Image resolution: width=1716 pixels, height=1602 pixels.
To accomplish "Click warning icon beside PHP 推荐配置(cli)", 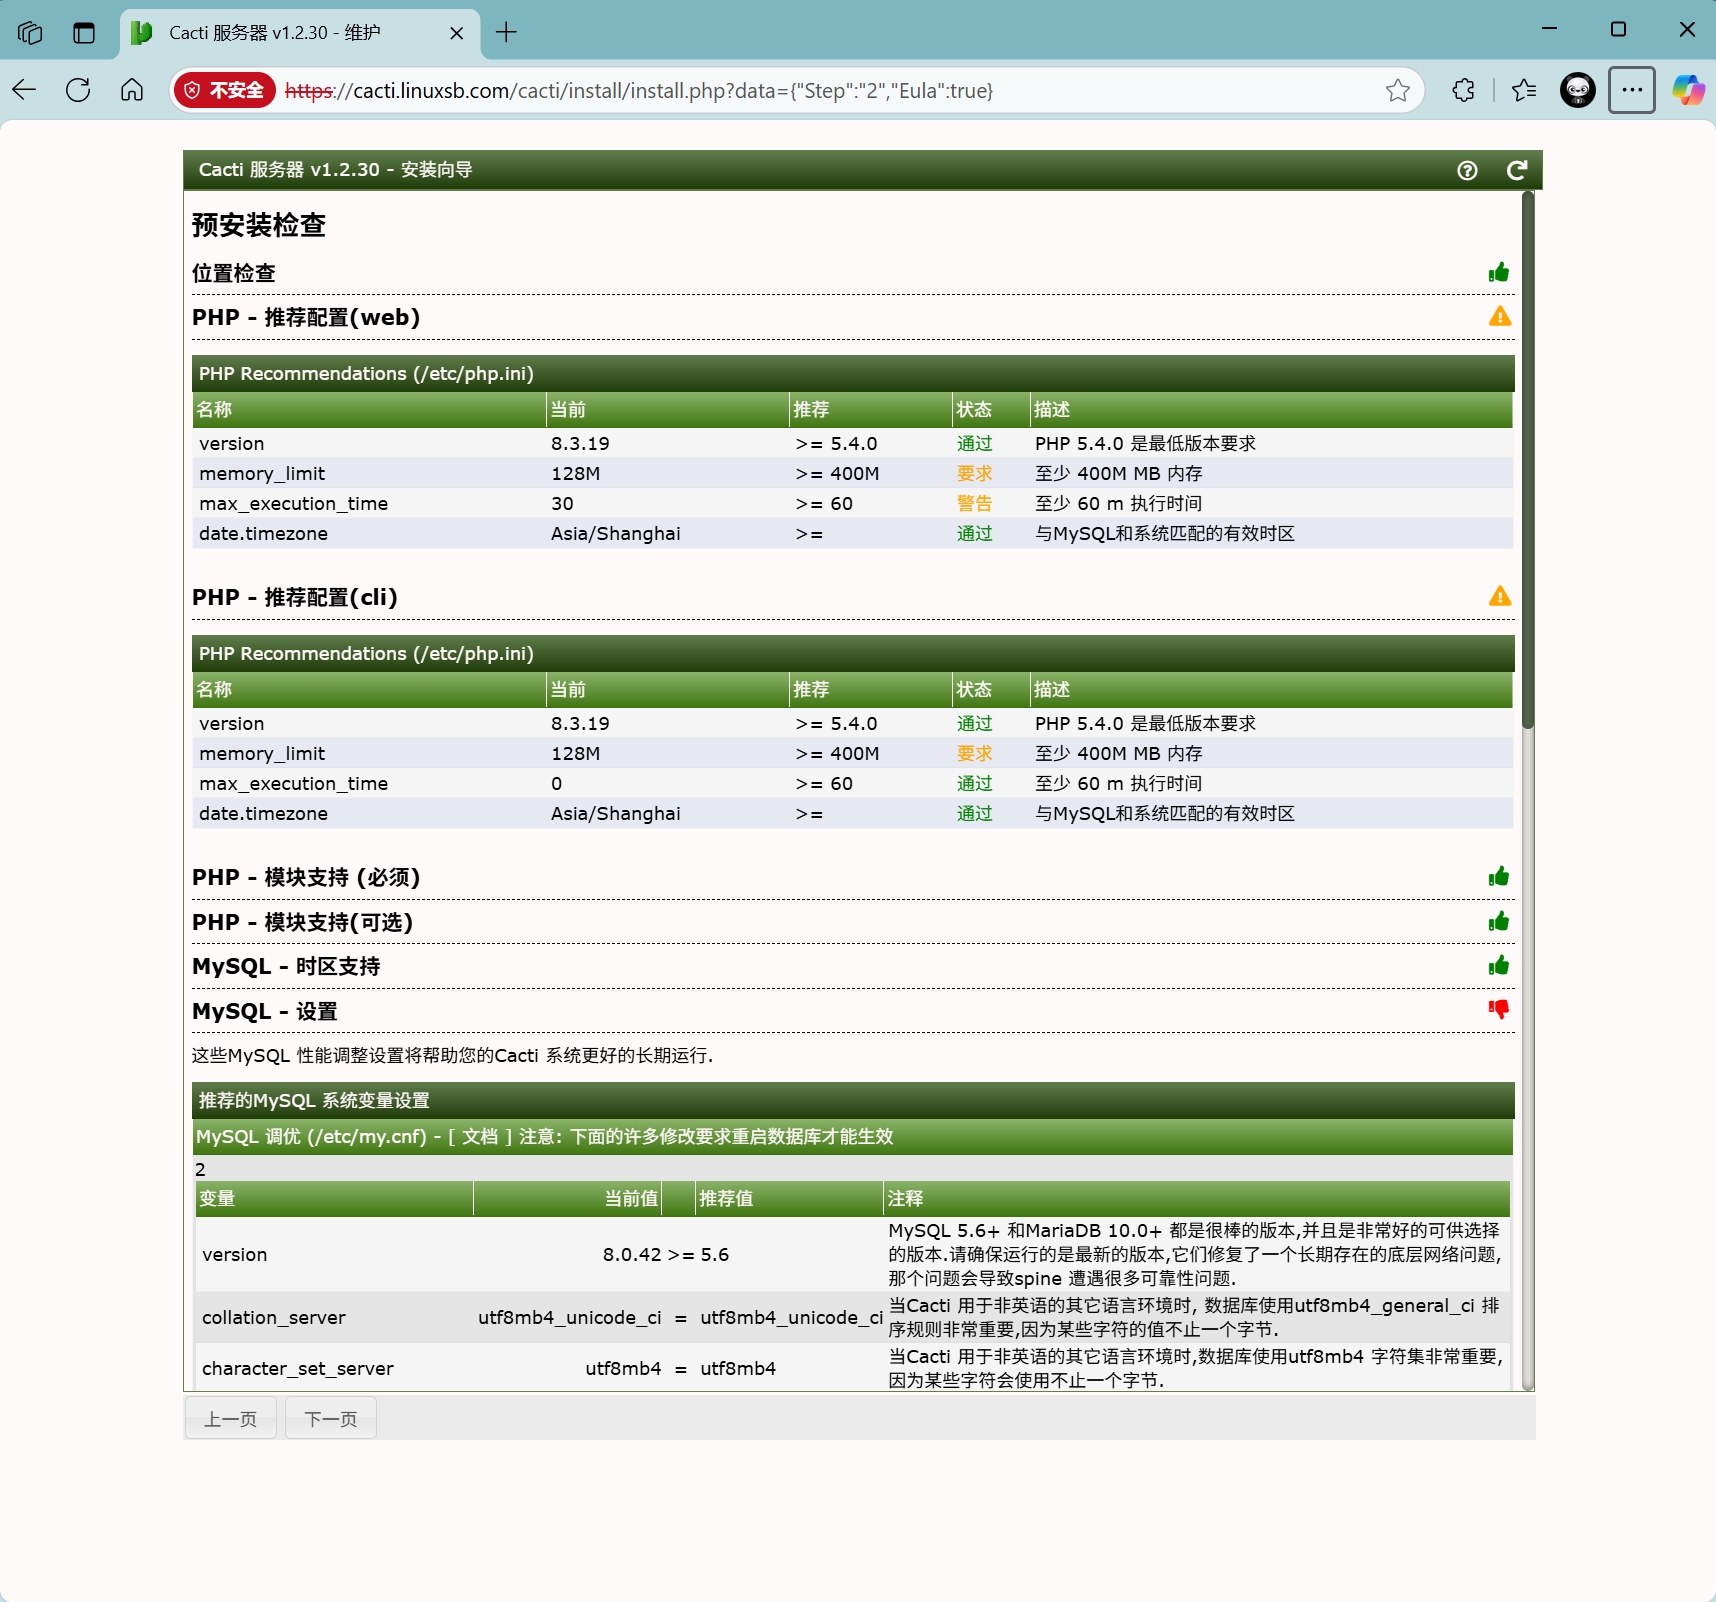I will click(x=1499, y=597).
